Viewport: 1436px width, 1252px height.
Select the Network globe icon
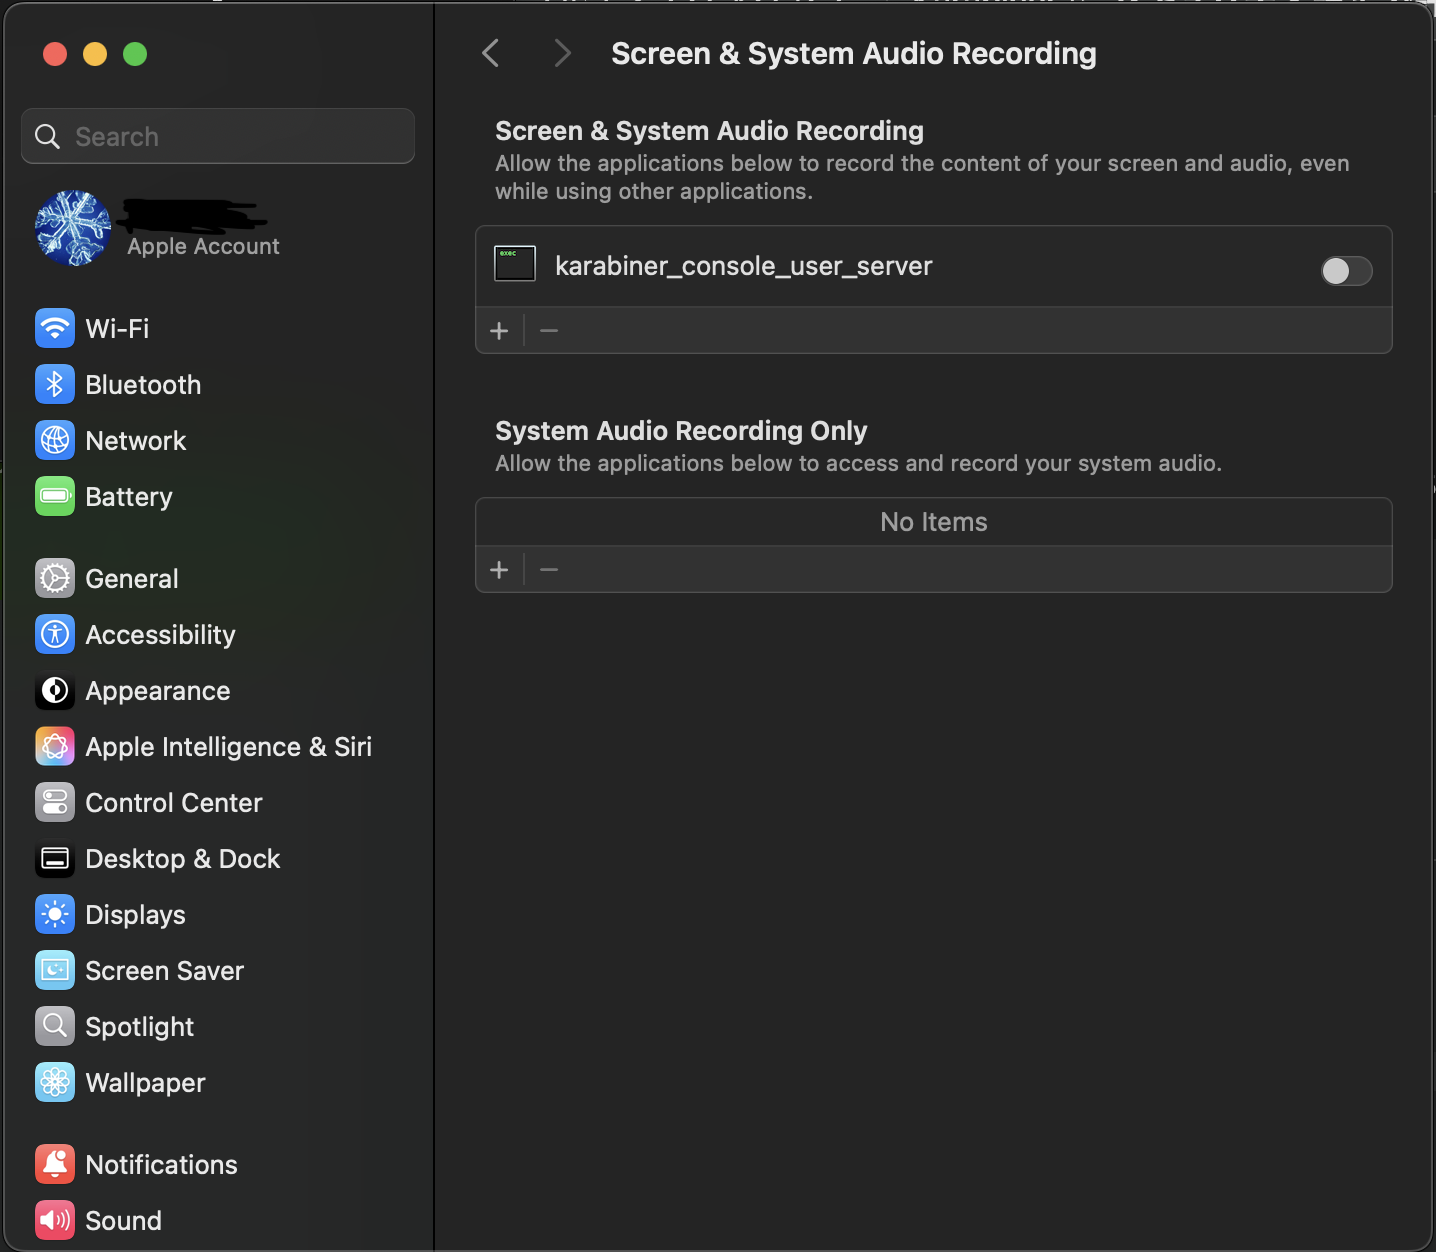[x=55, y=440]
